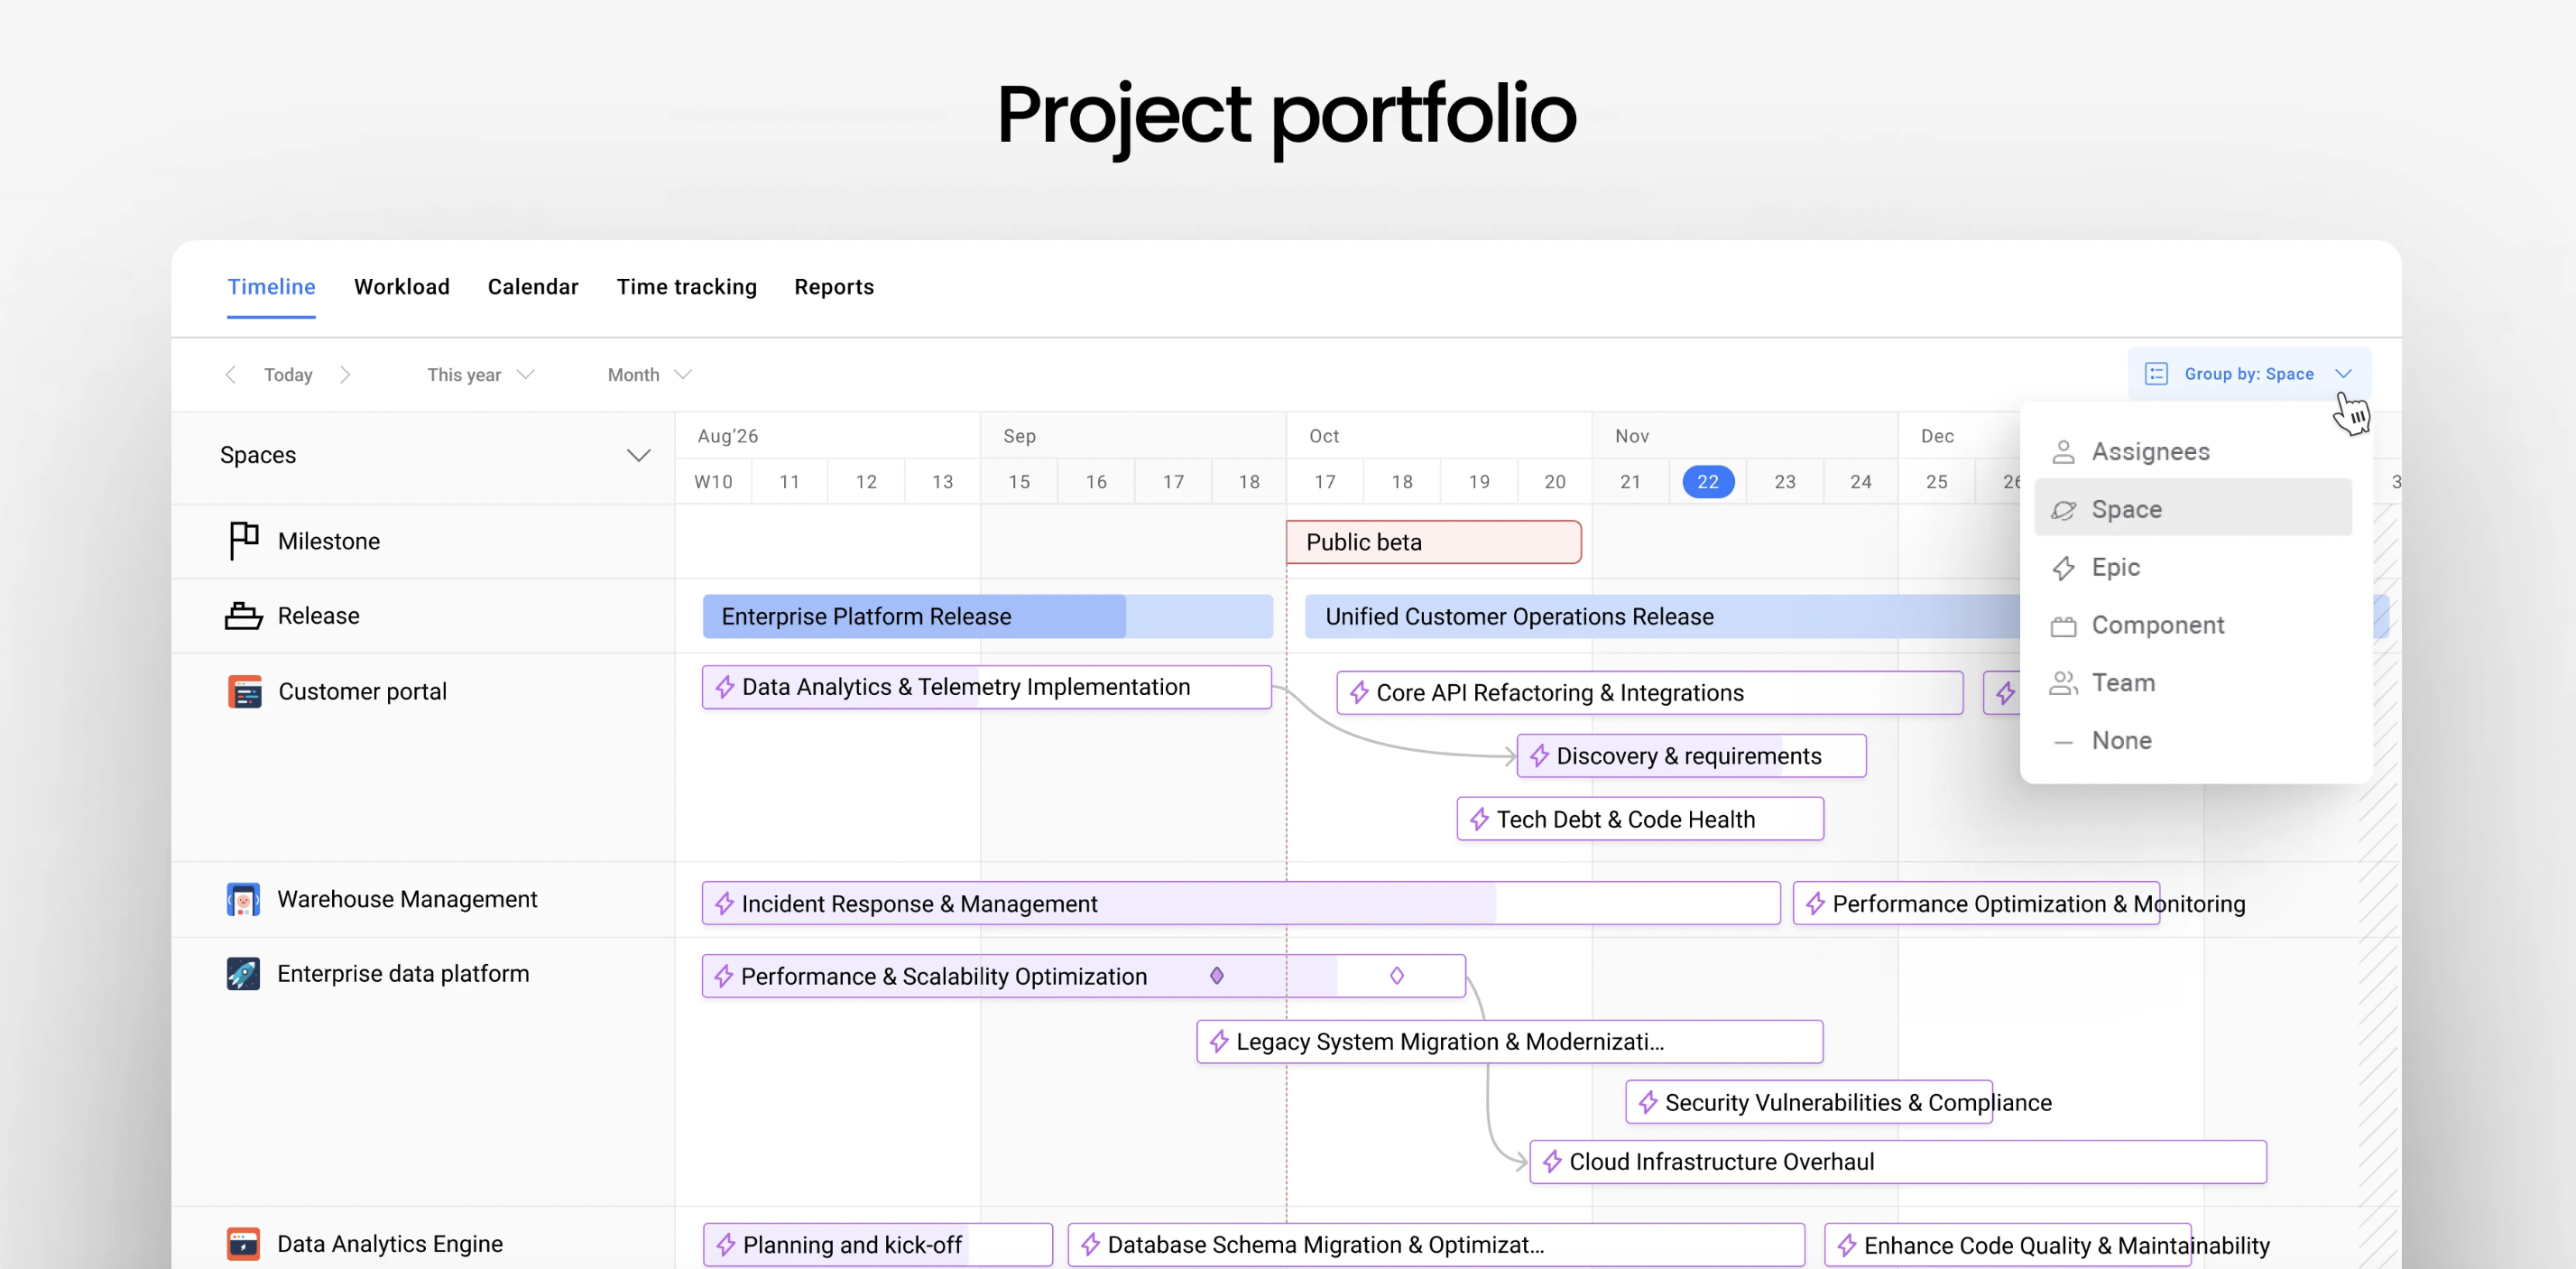
Task: Open Database Schema Migration & Optimization epic
Action: tap(1436, 1245)
